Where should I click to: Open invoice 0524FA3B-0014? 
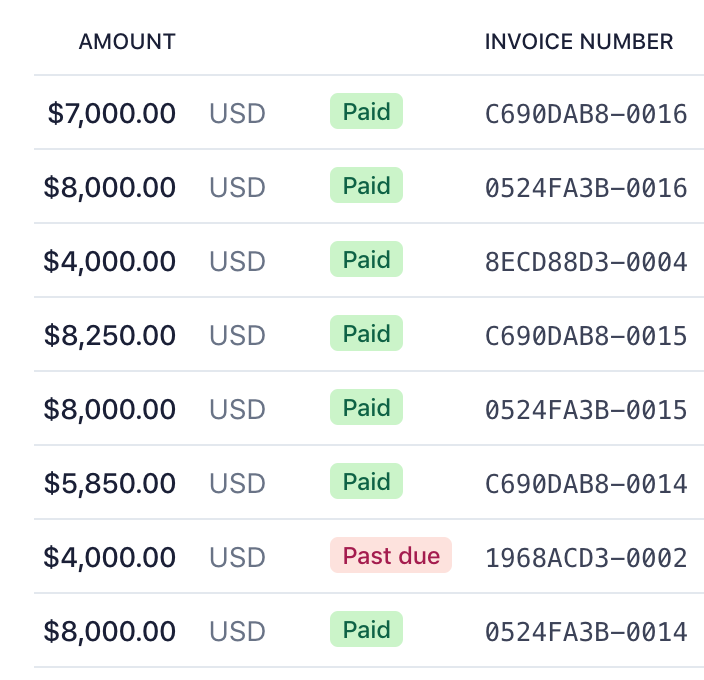tap(586, 632)
